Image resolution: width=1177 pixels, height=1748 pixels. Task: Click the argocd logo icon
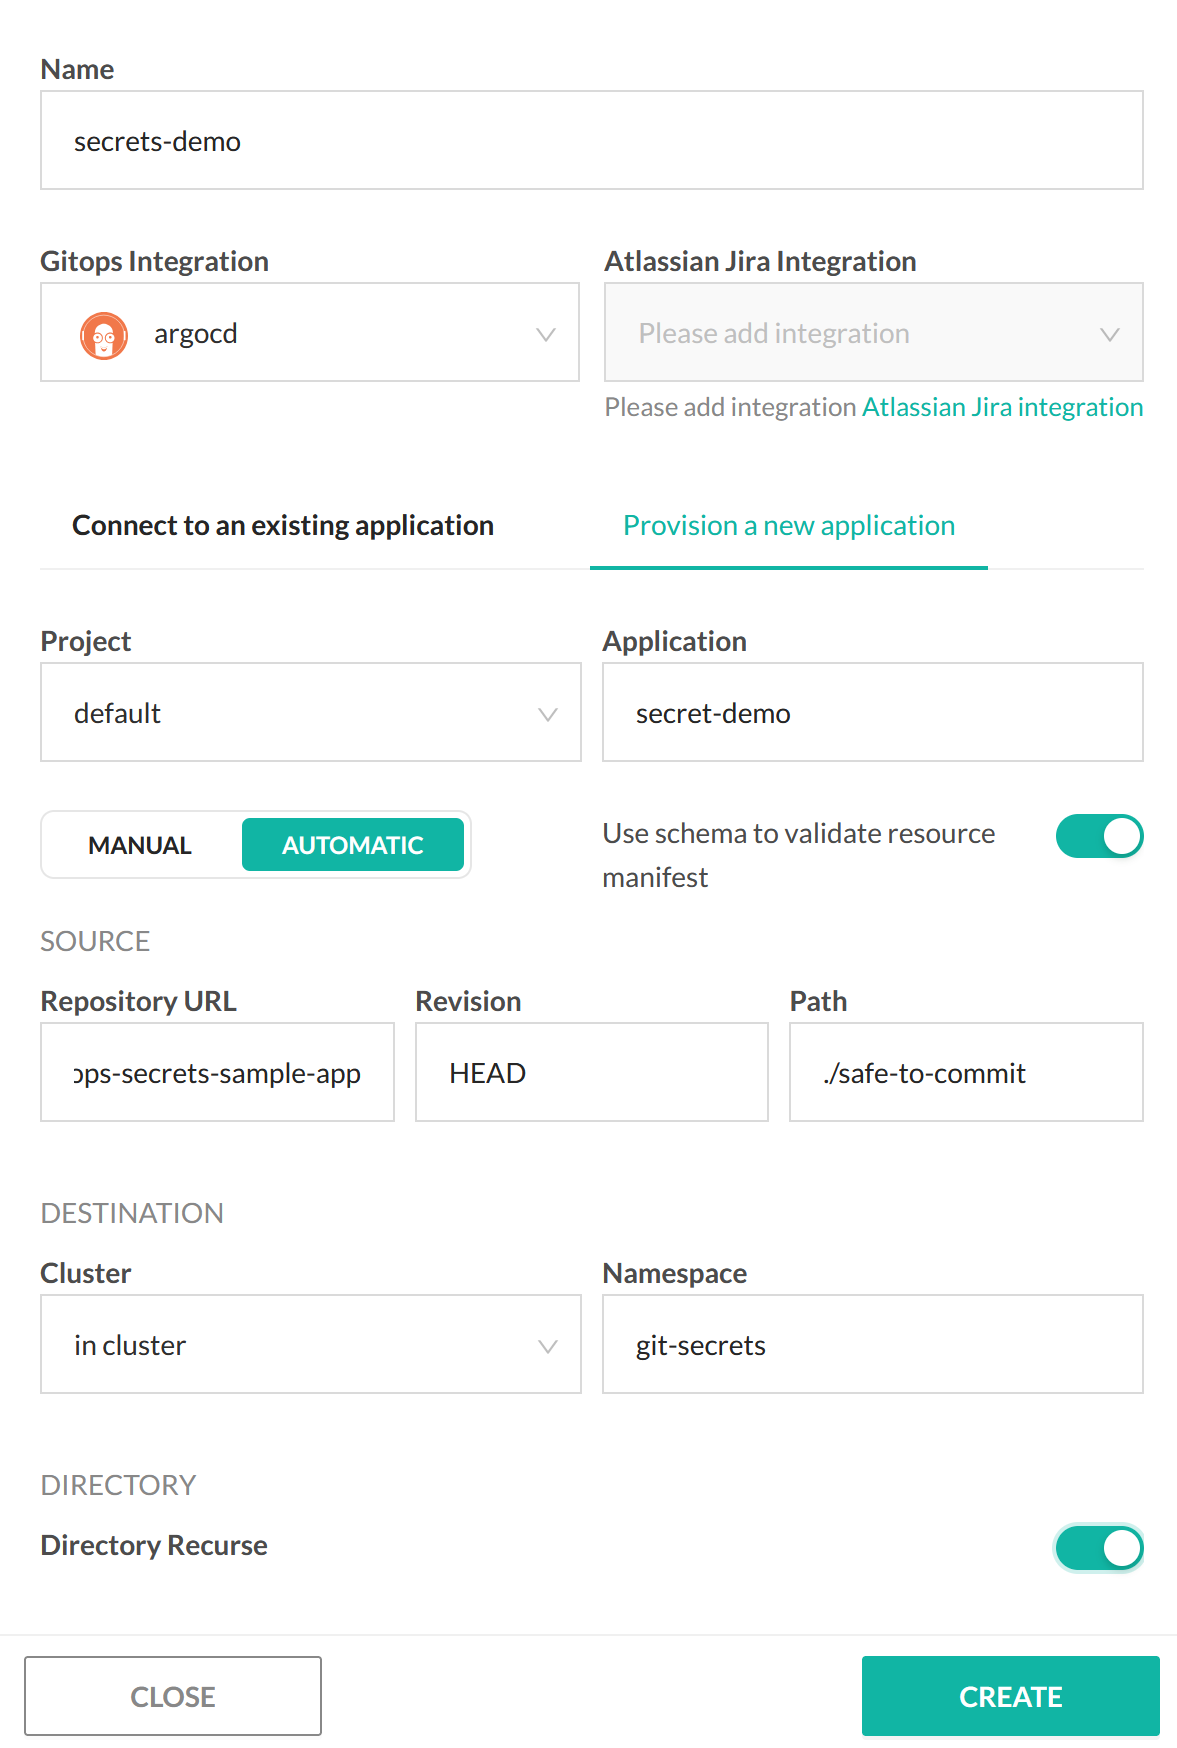(104, 335)
